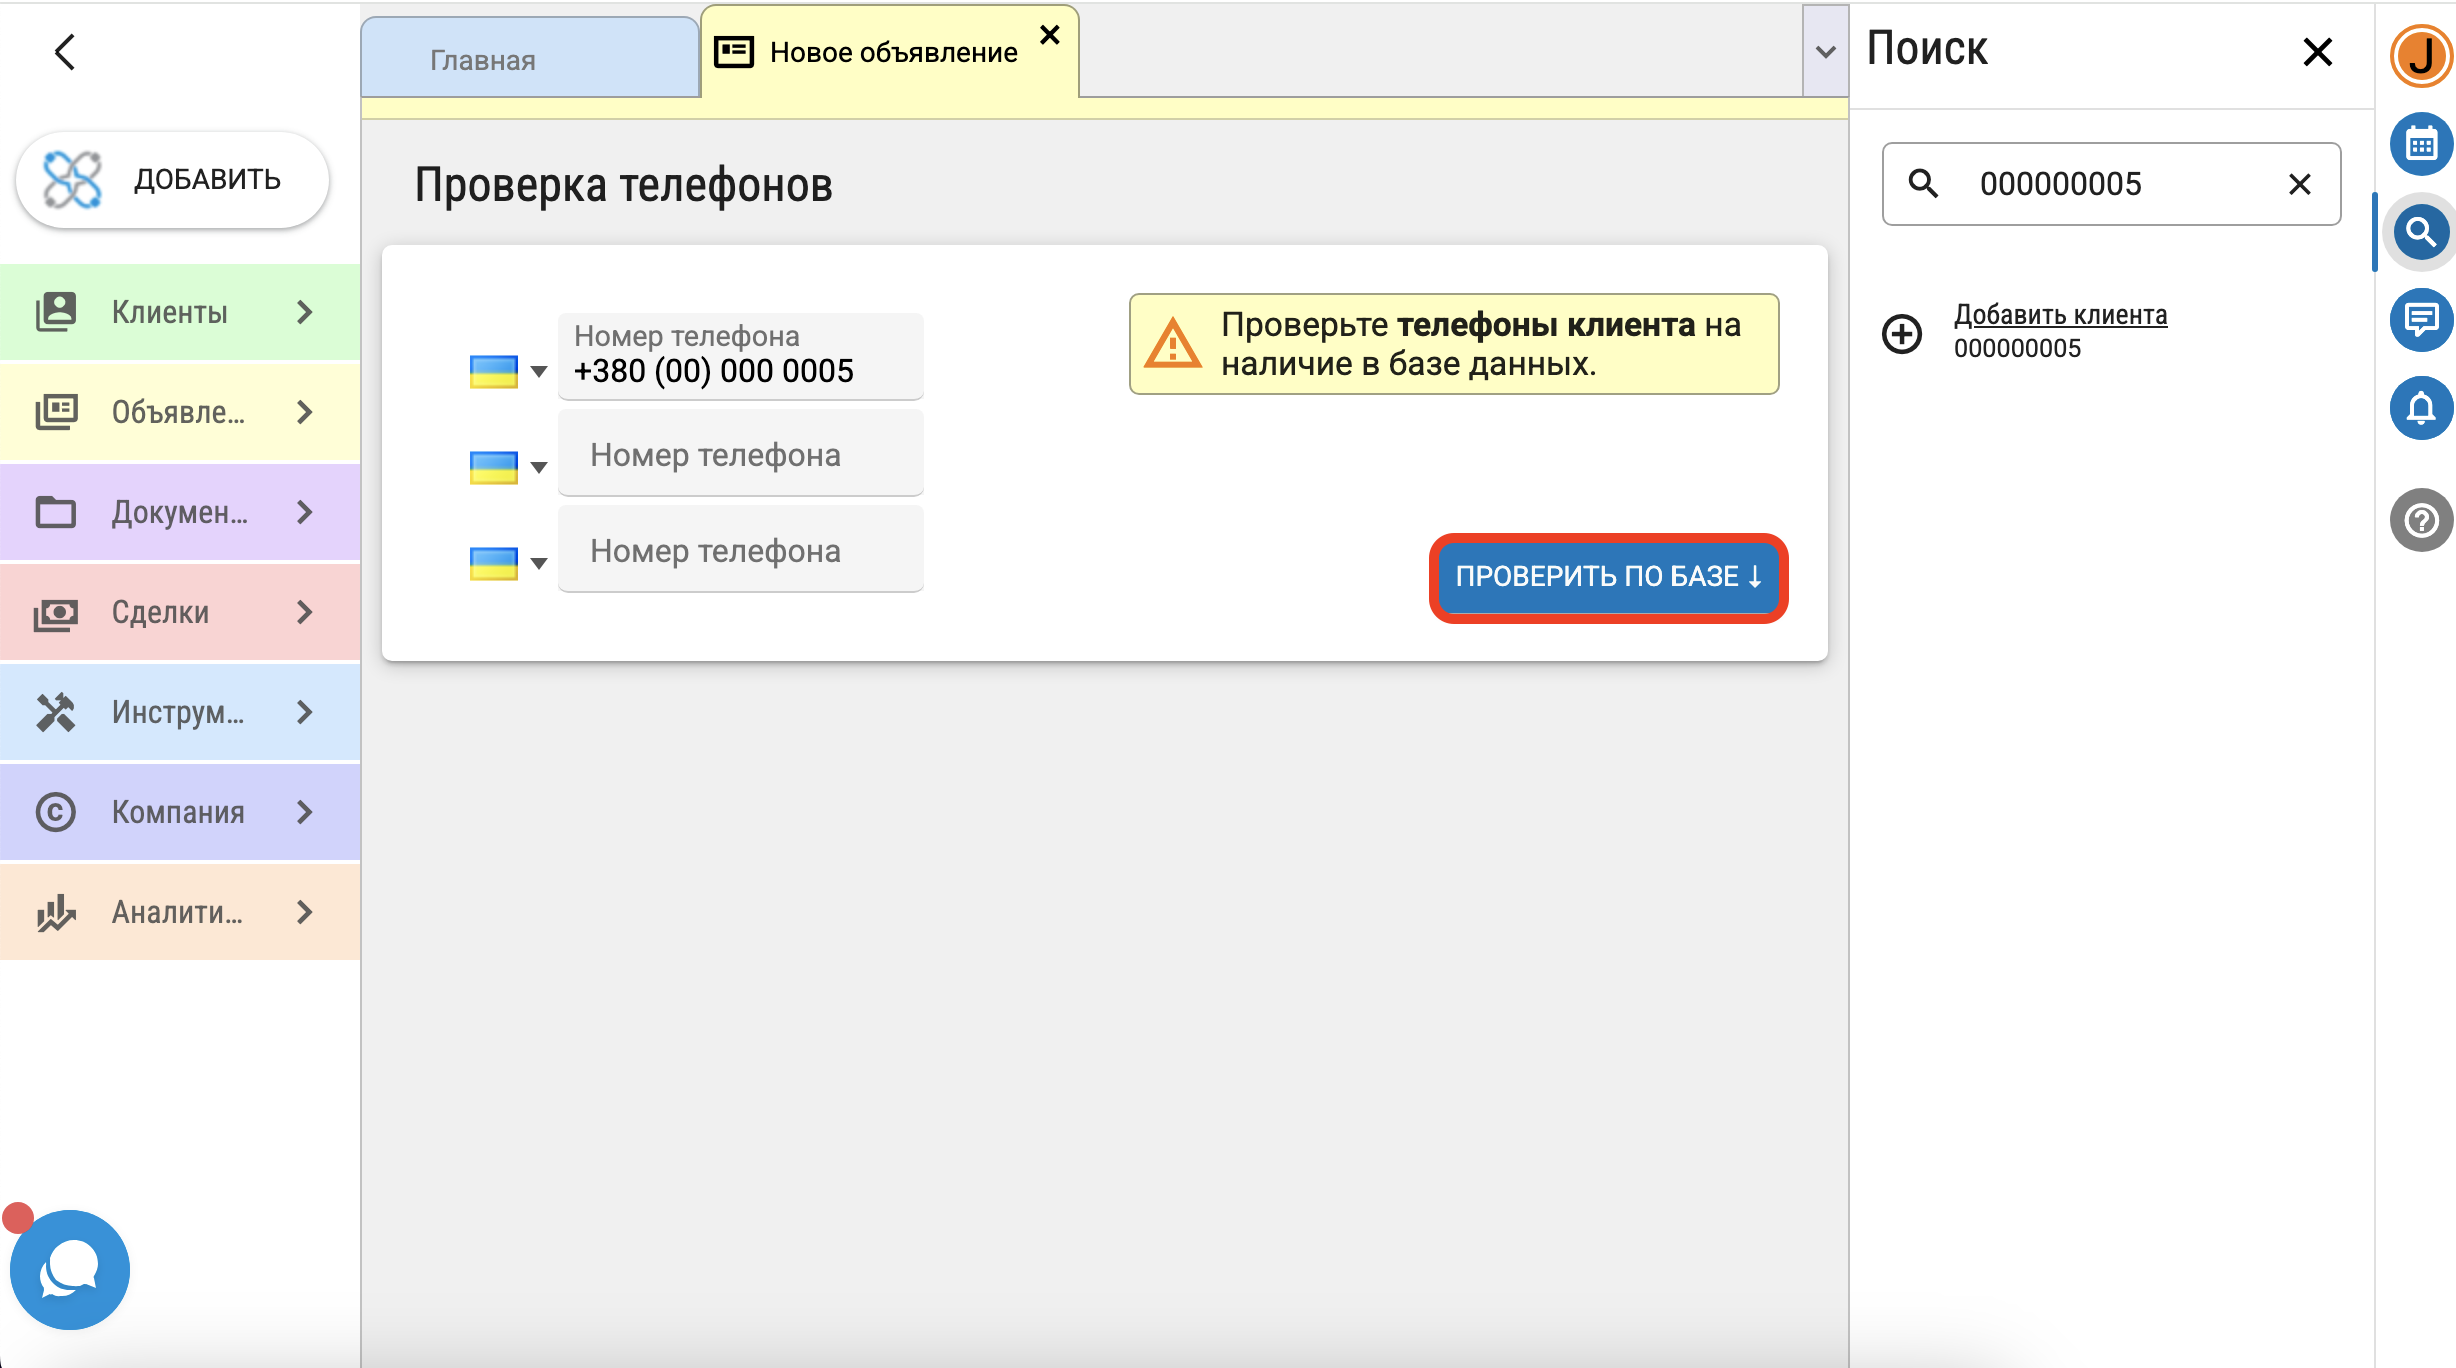
Task: Open notifications bell icon
Action: tap(2420, 408)
